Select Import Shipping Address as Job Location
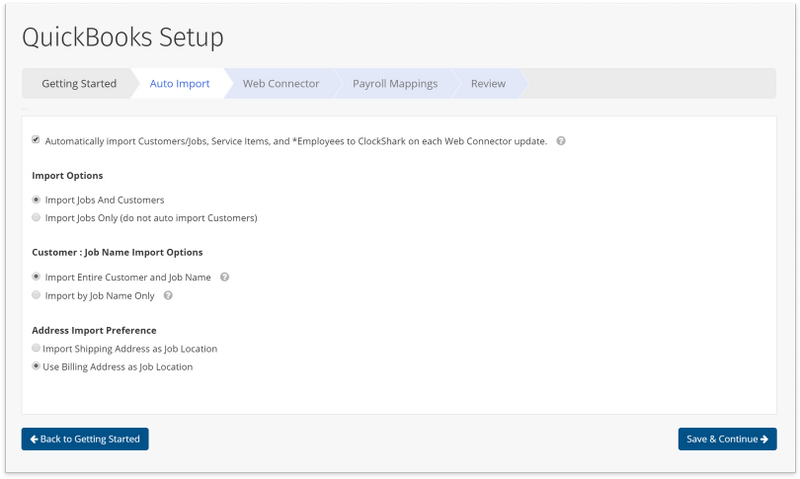 pos(36,348)
